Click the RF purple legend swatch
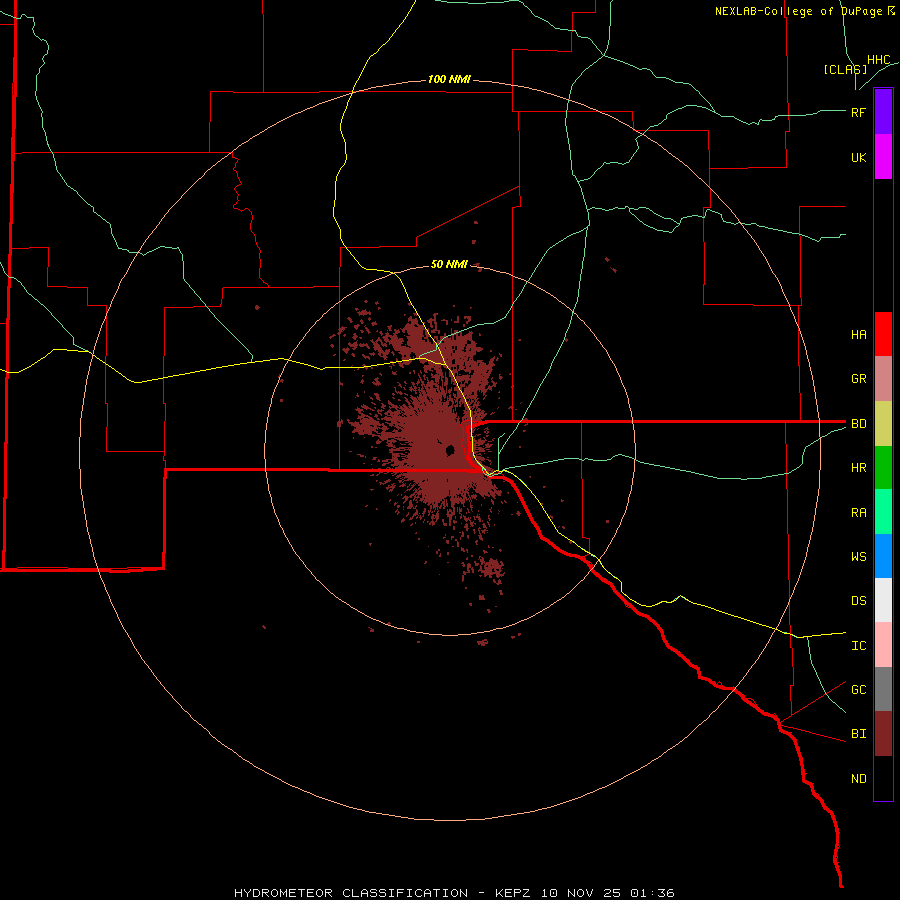 tap(883, 112)
